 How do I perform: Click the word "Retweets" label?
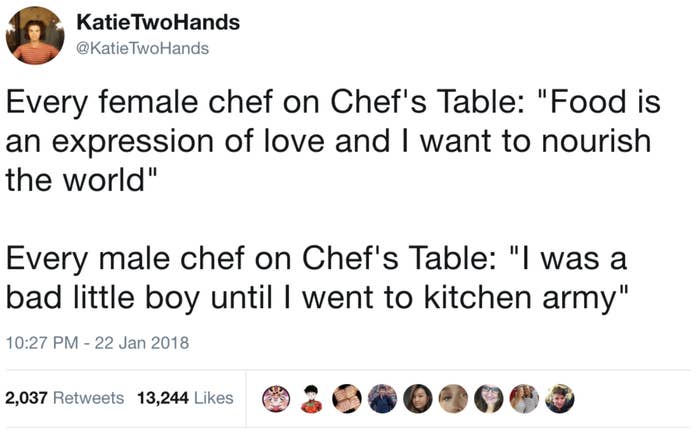point(88,398)
